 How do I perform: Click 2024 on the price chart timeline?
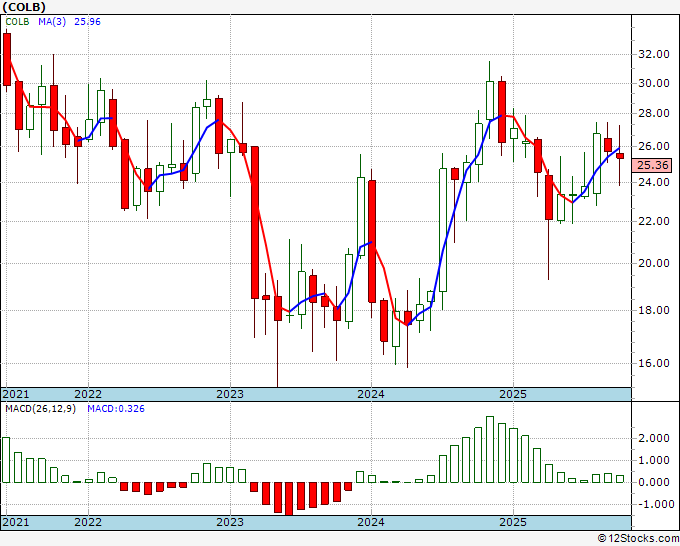tap(371, 394)
